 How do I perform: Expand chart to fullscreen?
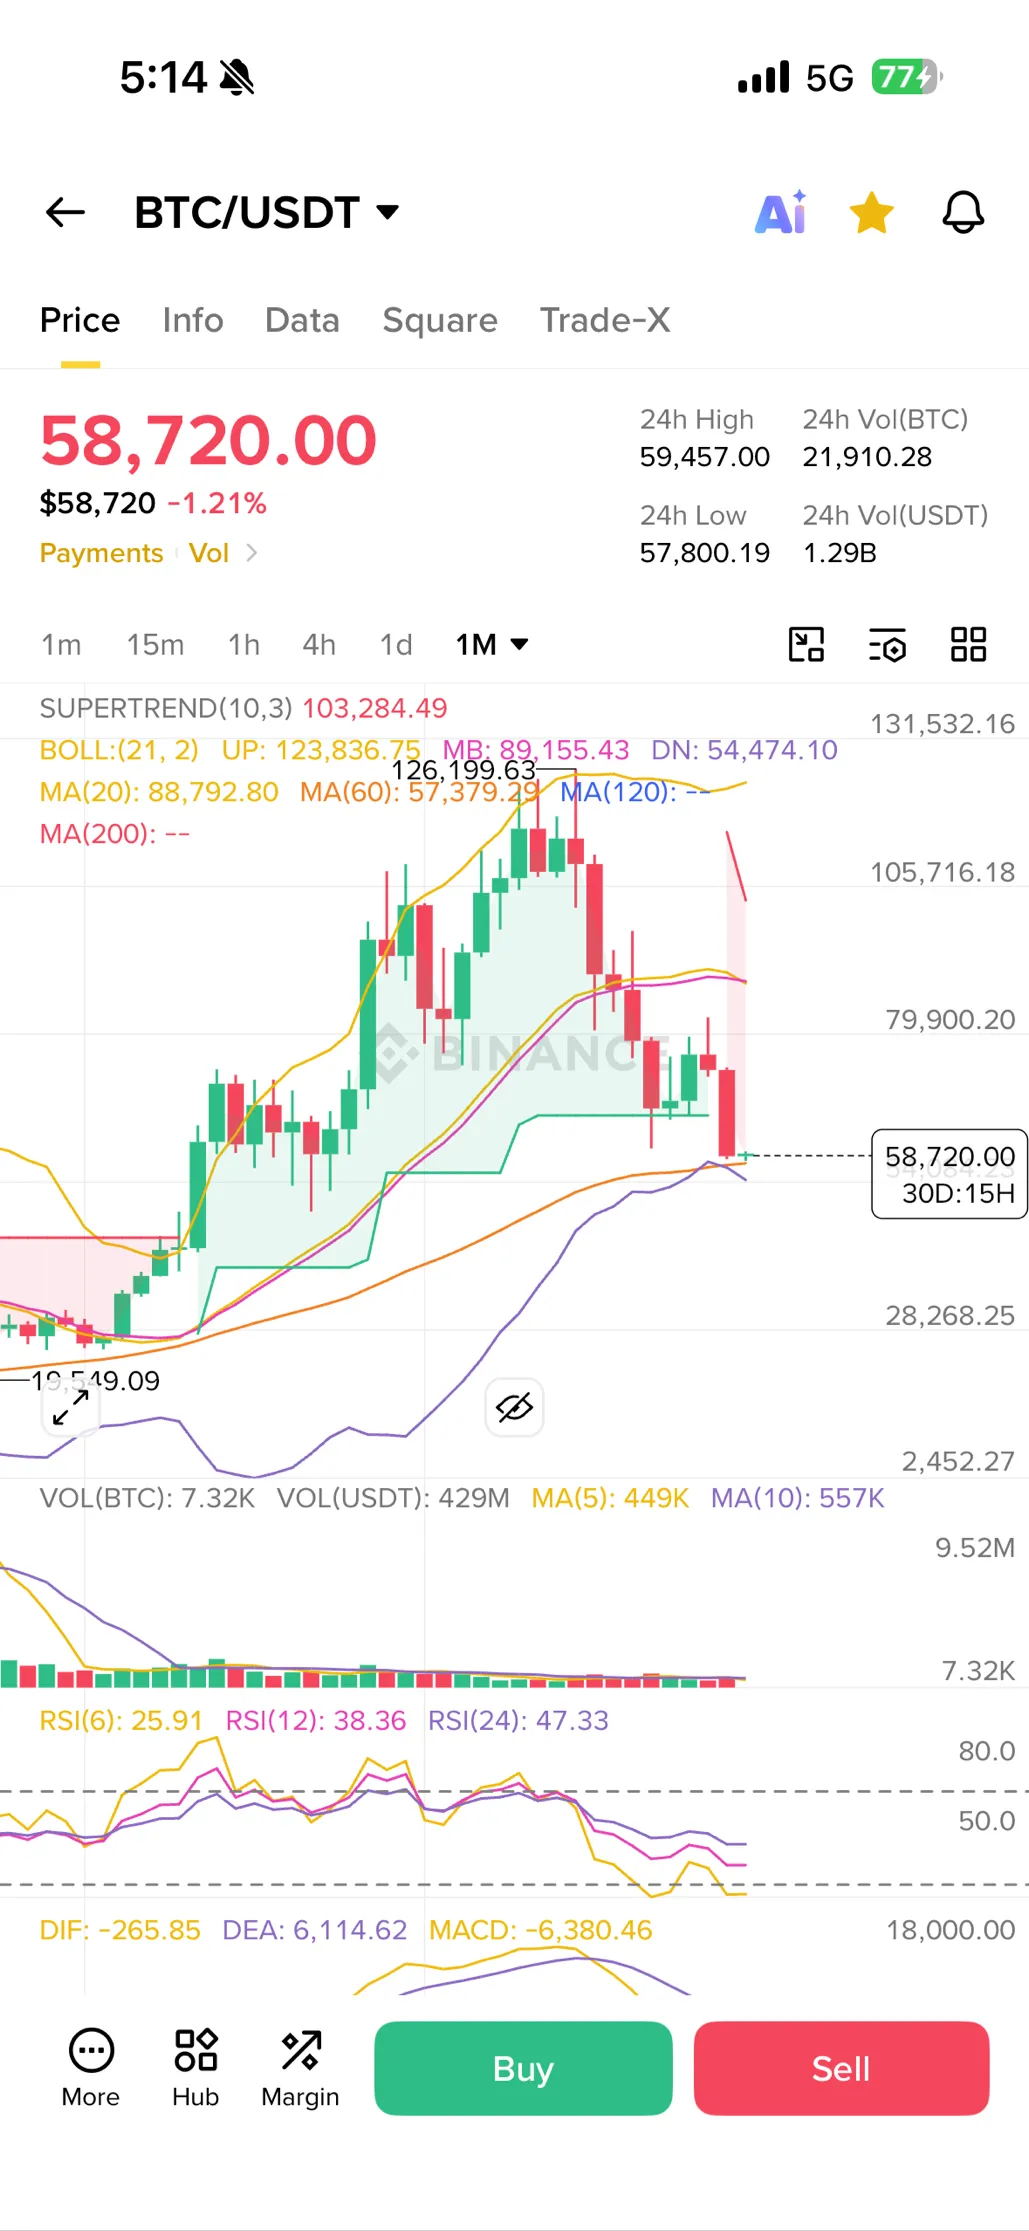tap(71, 1408)
